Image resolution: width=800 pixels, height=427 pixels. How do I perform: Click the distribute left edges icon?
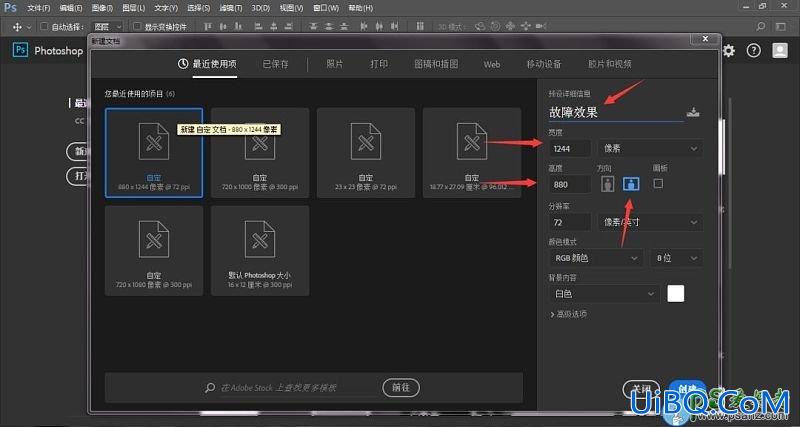(x=364, y=27)
